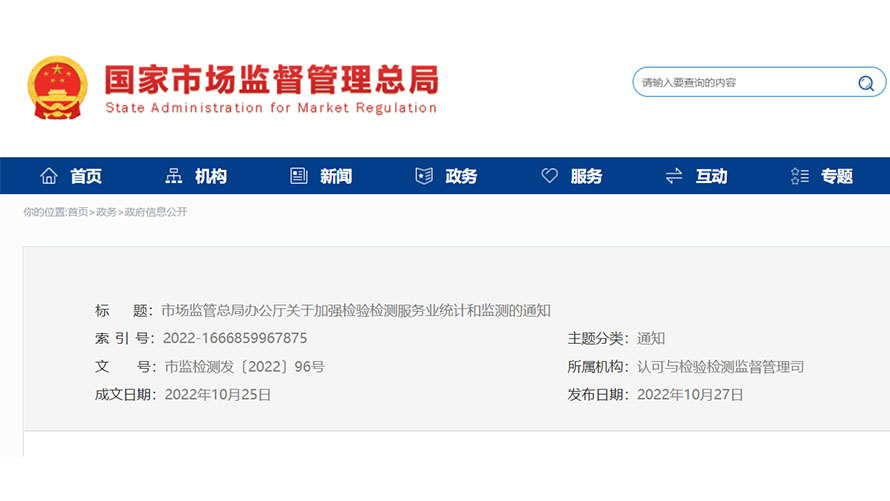Click the home icon beside 首页

coord(49,176)
